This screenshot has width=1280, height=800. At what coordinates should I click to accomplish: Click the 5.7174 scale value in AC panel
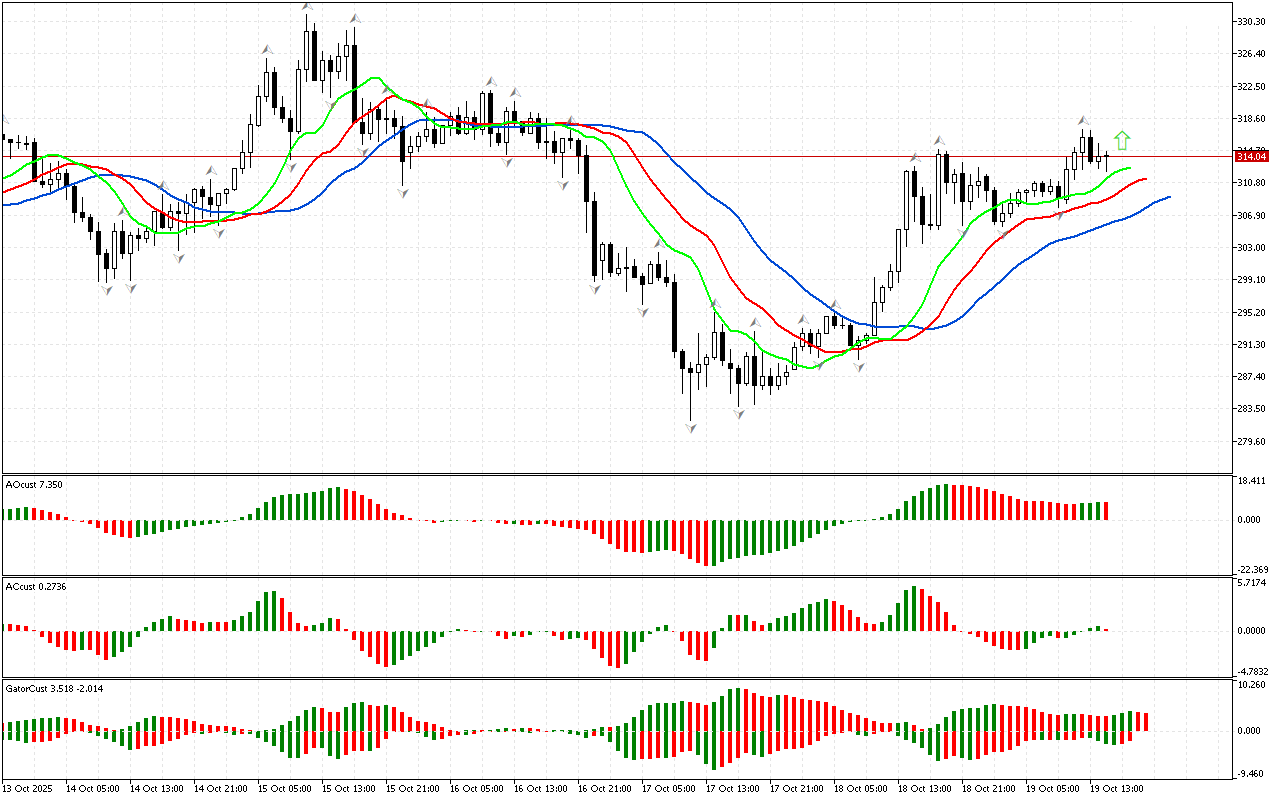tap(1253, 582)
